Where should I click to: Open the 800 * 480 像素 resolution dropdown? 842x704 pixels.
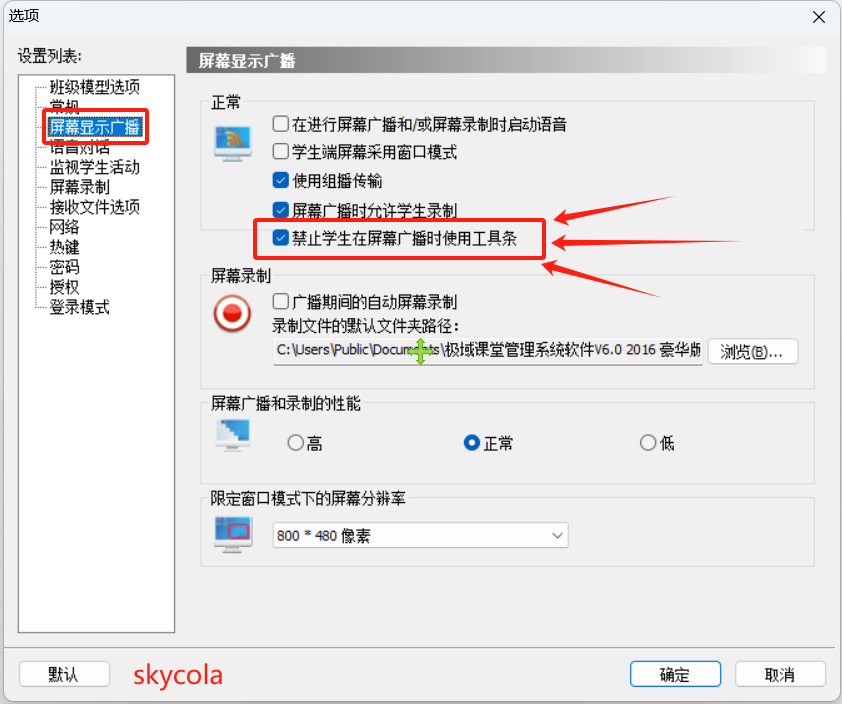coord(420,535)
